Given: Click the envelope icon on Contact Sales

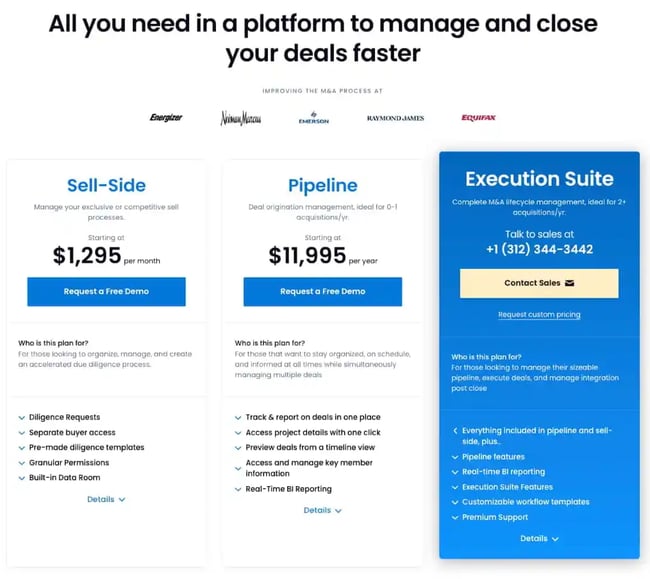Looking at the screenshot, I should pos(570,283).
